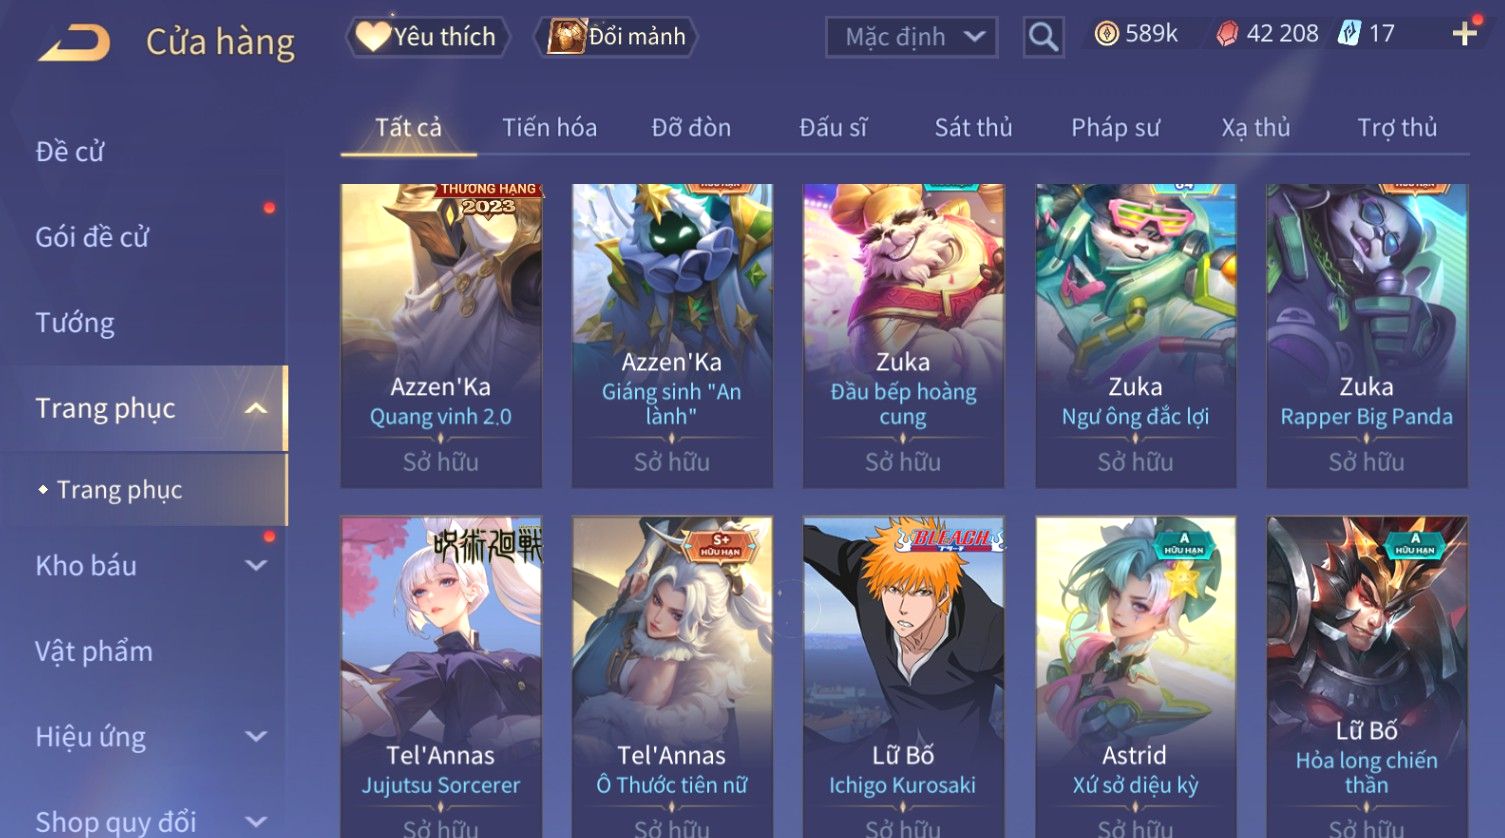This screenshot has width=1505, height=838.
Task: Select the Trang phục sub-item
Action: pos(120,489)
